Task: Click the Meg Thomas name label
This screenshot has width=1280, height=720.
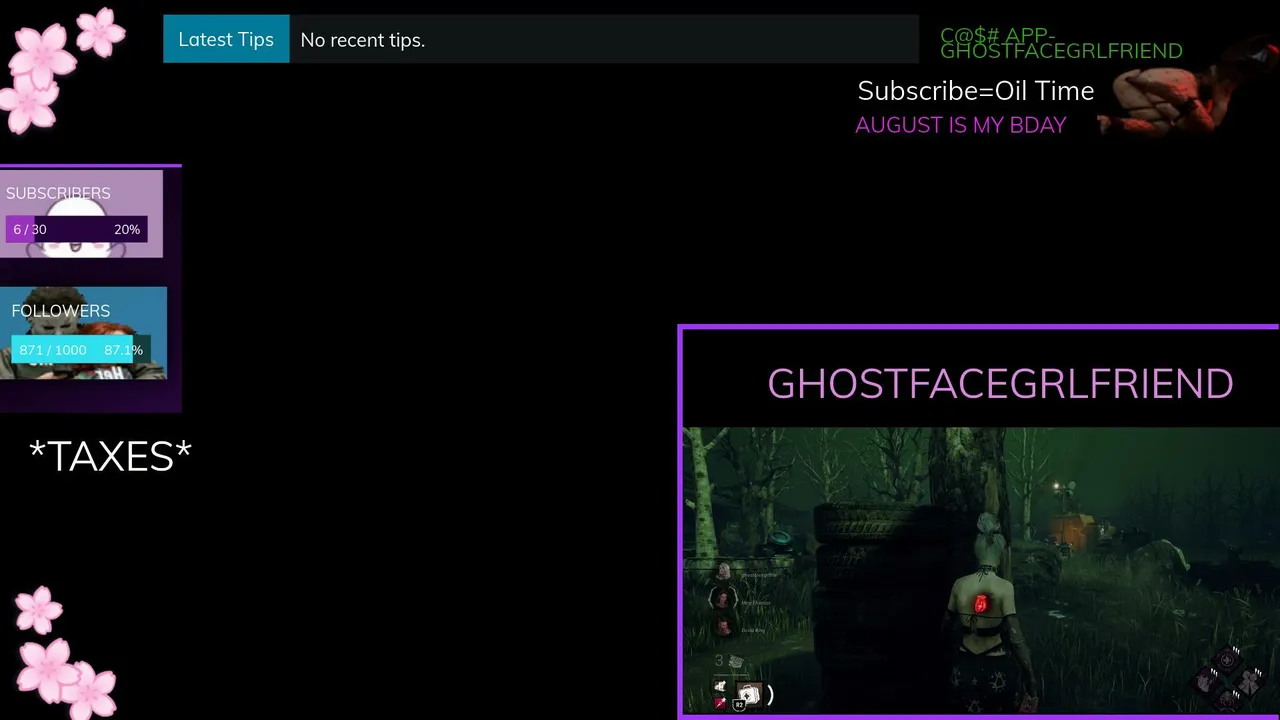Action: coord(756,603)
